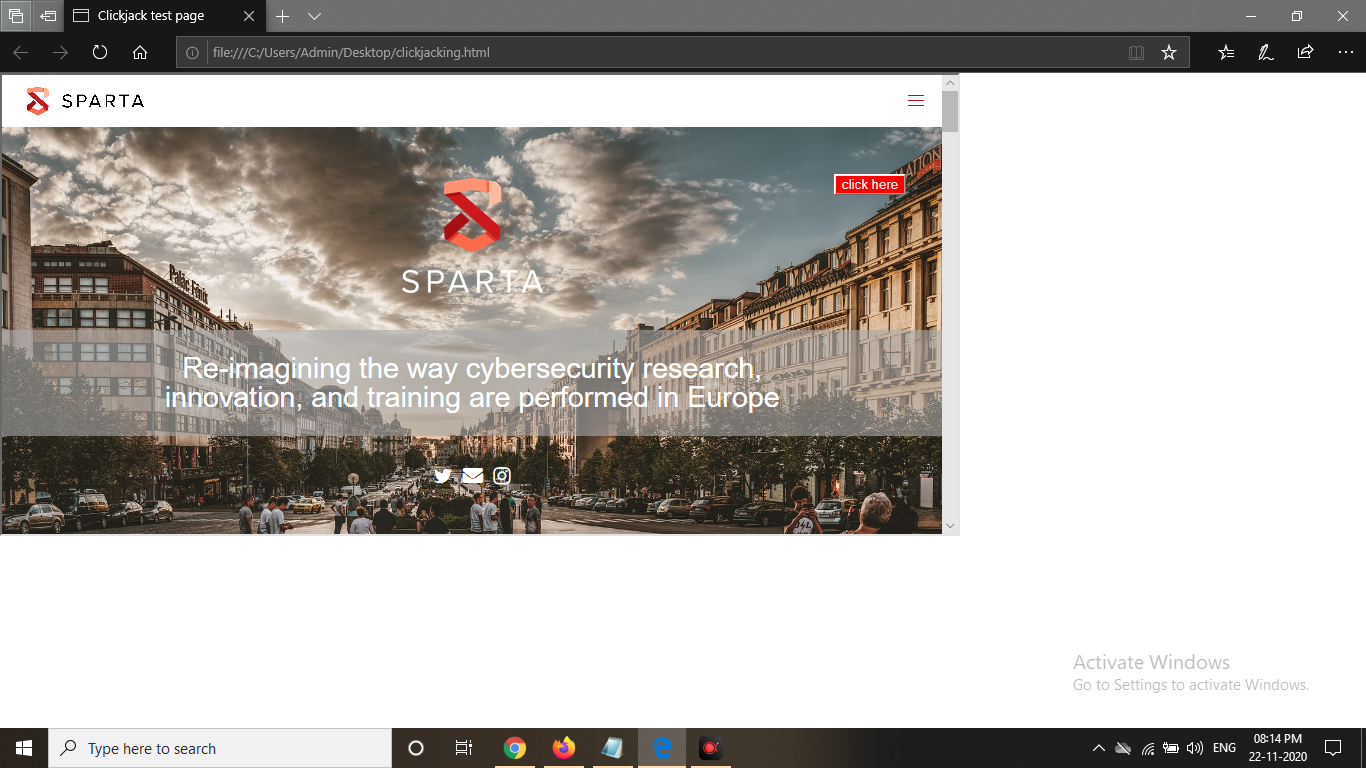Go to browser home page

tap(140, 53)
